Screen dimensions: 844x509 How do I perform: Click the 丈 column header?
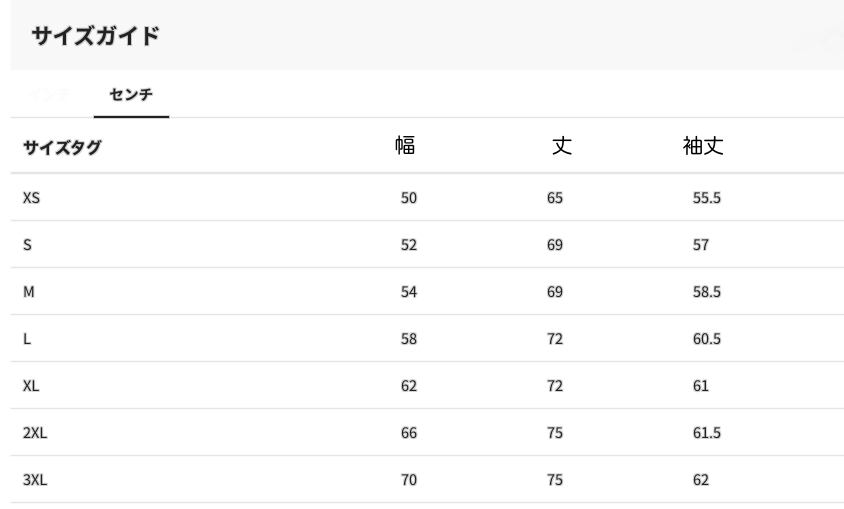click(x=562, y=146)
